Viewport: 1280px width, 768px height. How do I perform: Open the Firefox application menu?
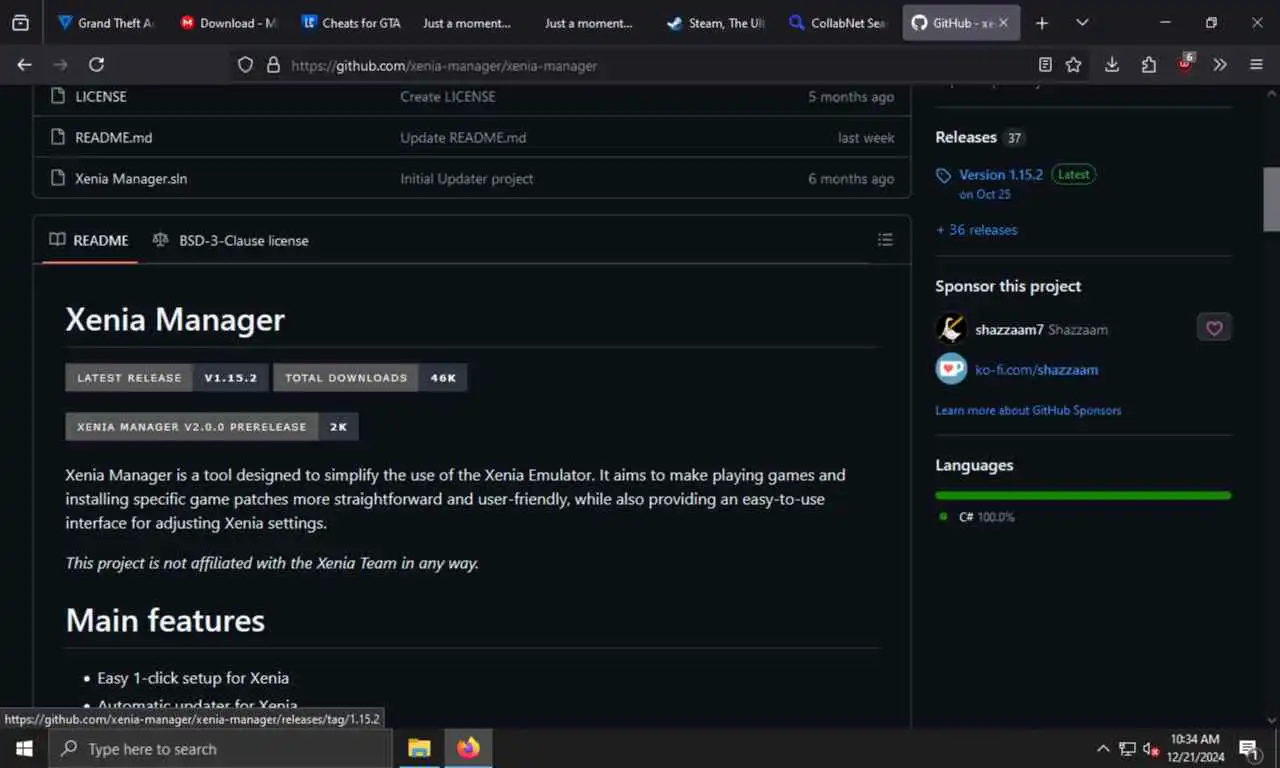(1257, 65)
